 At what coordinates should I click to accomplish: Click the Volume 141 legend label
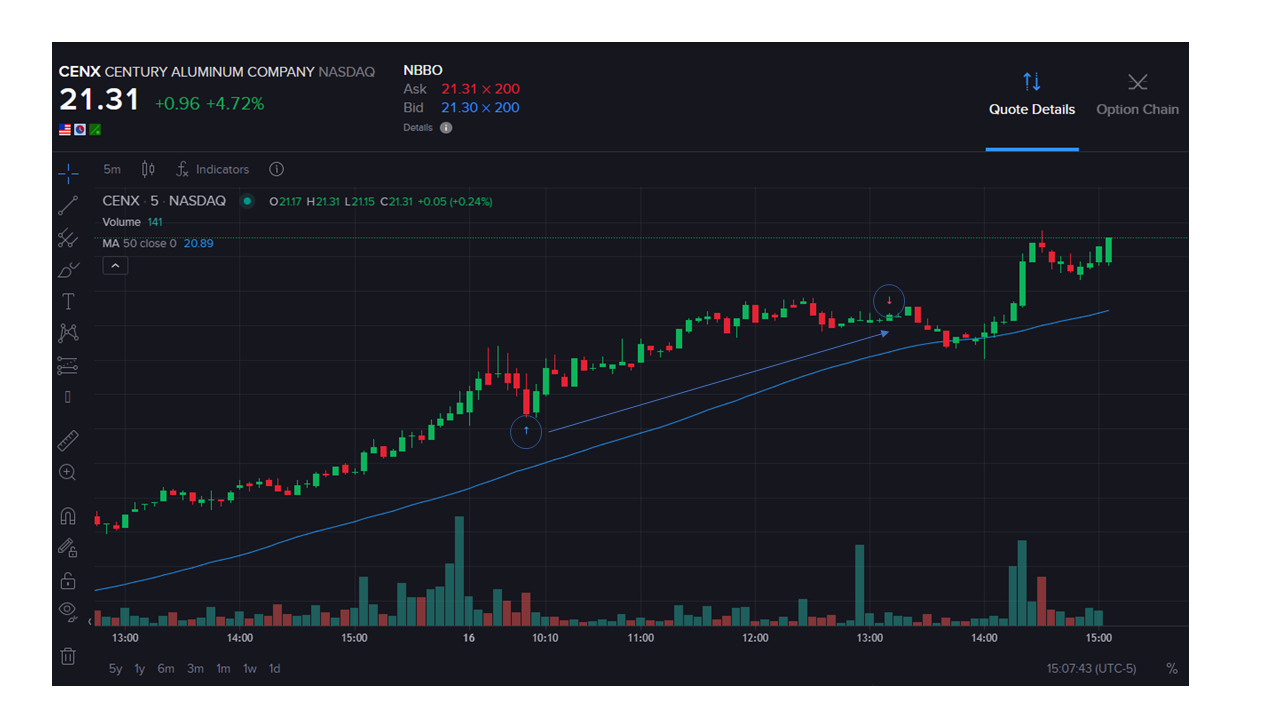(x=132, y=222)
